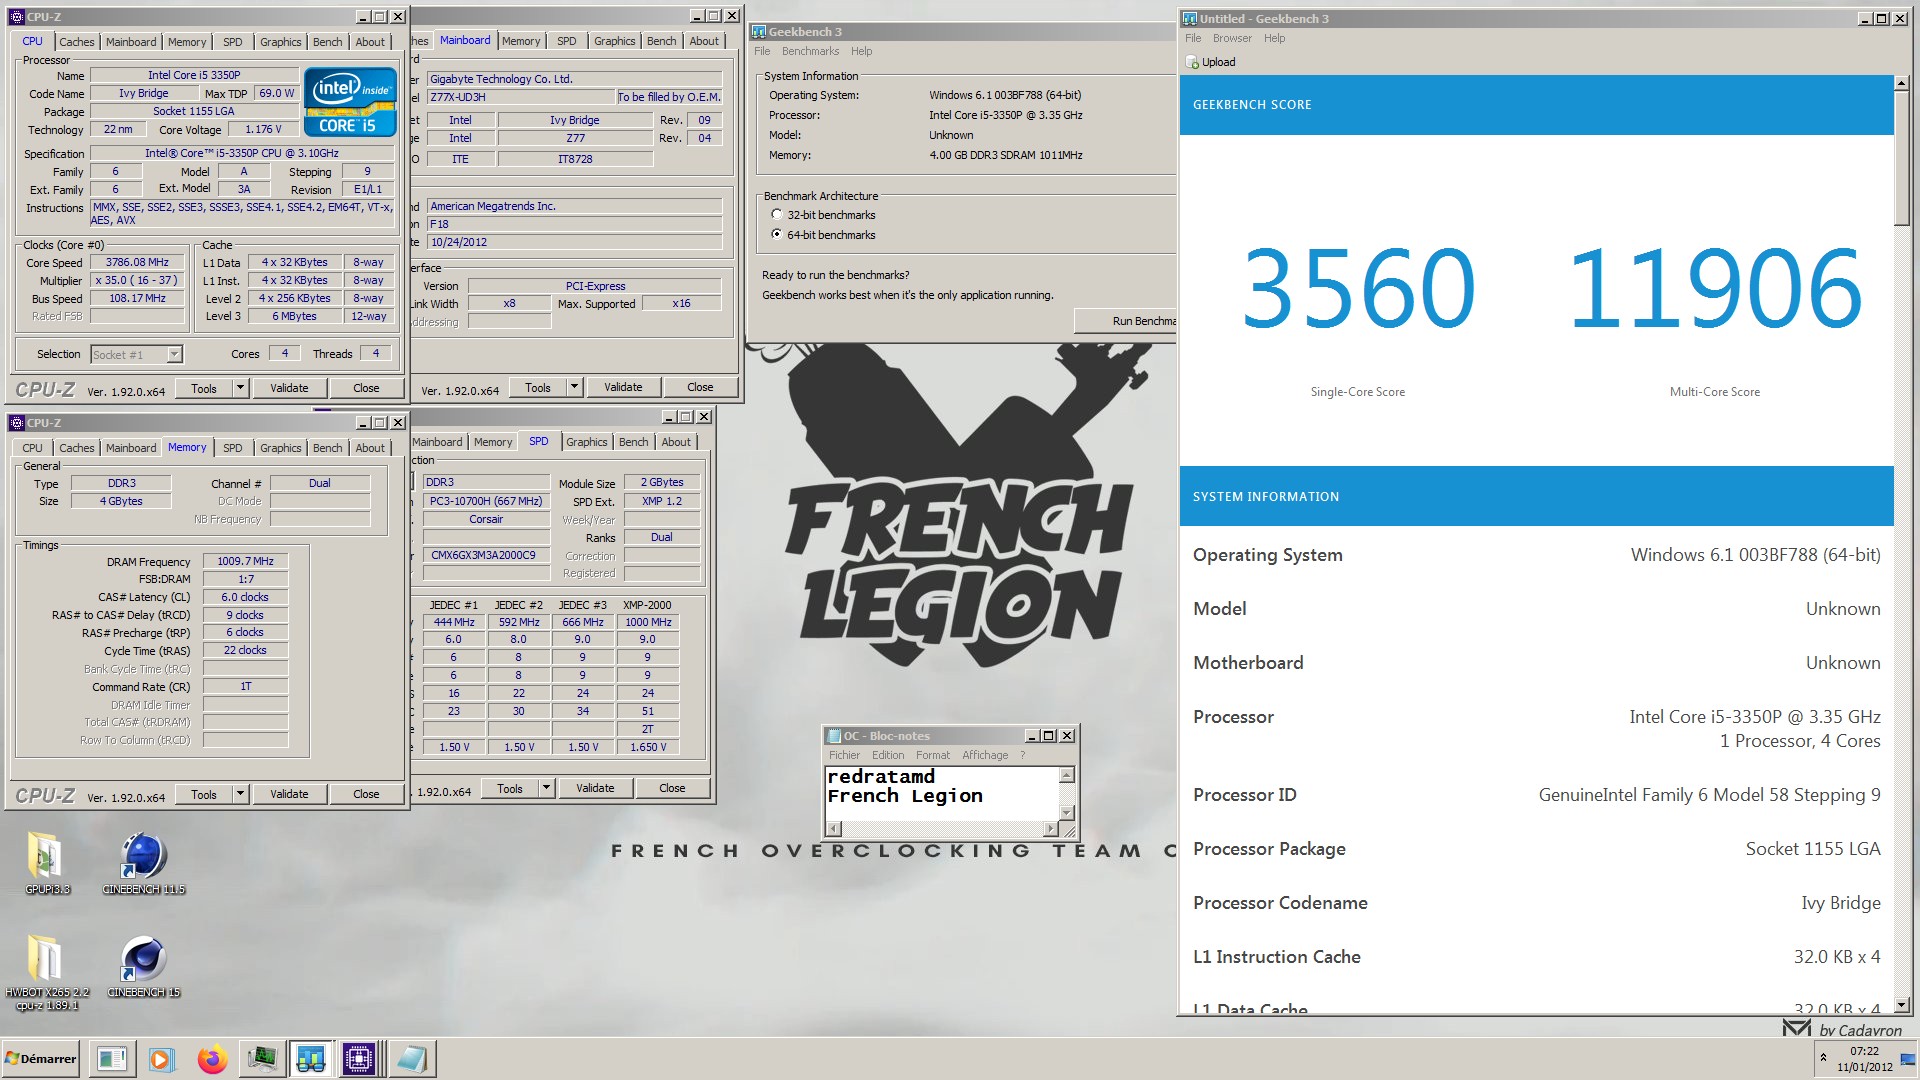Open File menu in Geekbench results window
Viewport: 1920px width, 1080px height.
pyautogui.click(x=1193, y=38)
